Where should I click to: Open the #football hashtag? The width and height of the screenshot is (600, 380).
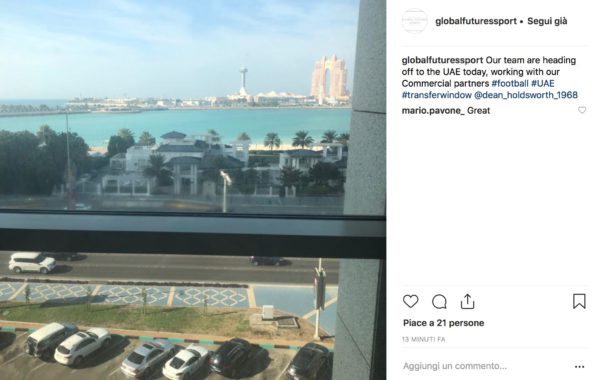click(510, 83)
